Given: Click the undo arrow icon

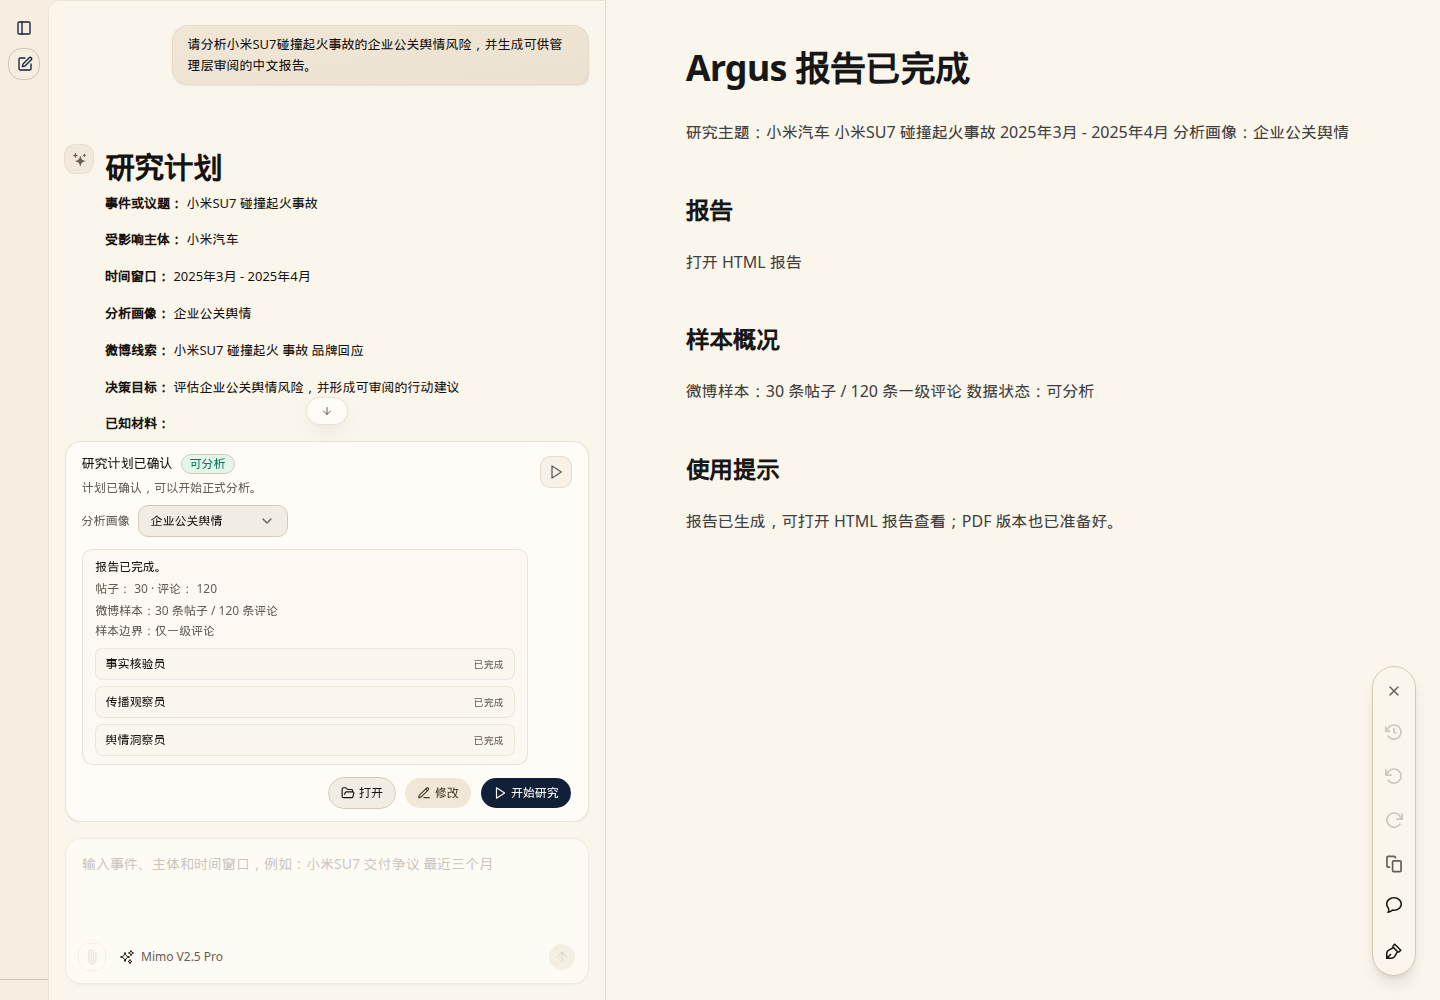Looking at the screenshot, I should [1394, 776].
